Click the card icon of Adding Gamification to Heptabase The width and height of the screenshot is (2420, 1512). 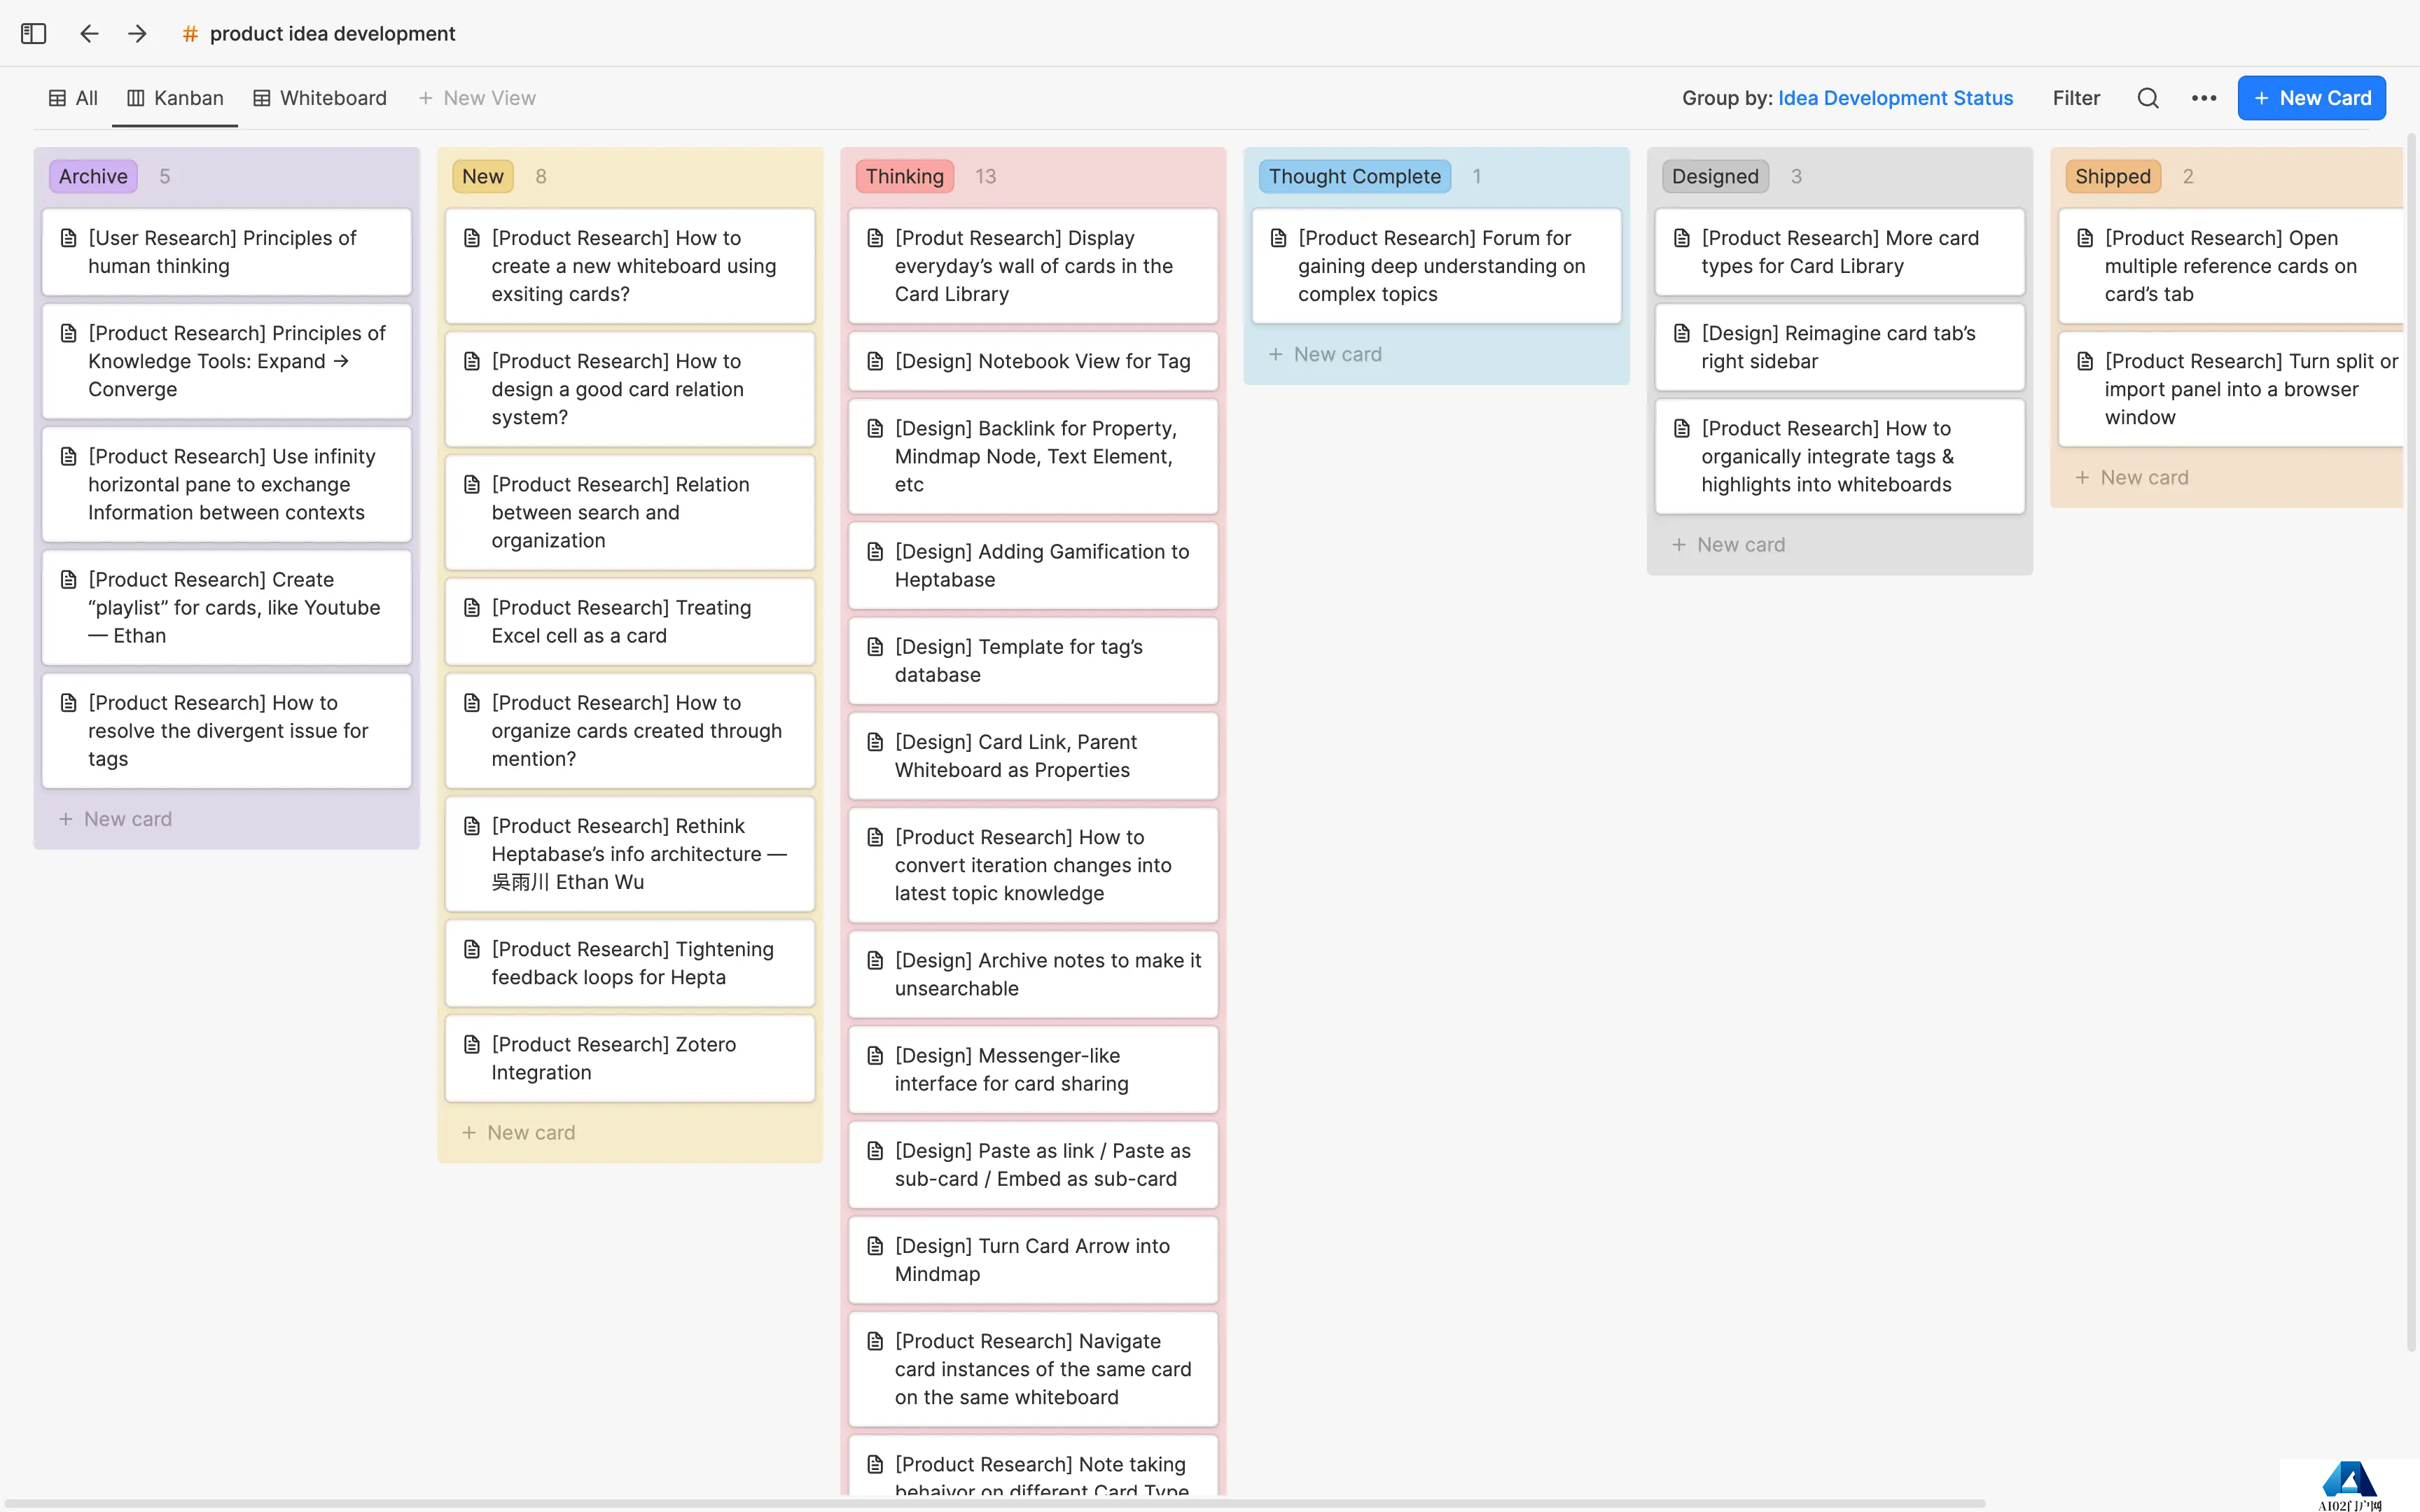pos(875,552)
